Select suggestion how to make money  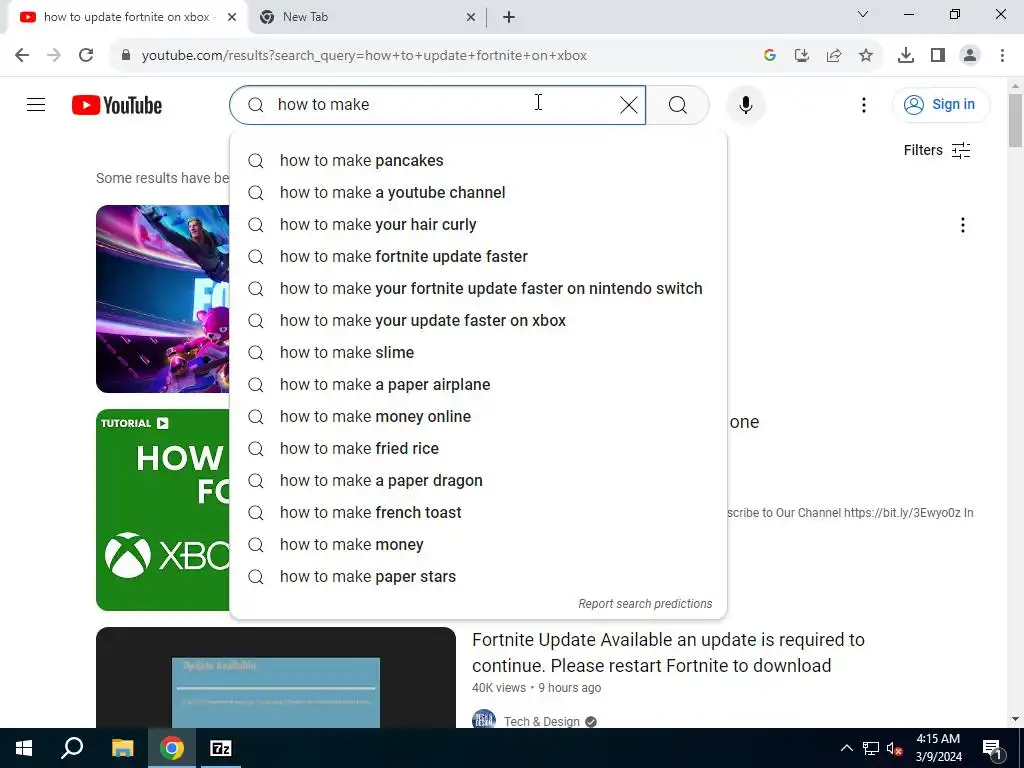[x=478, y=545]
